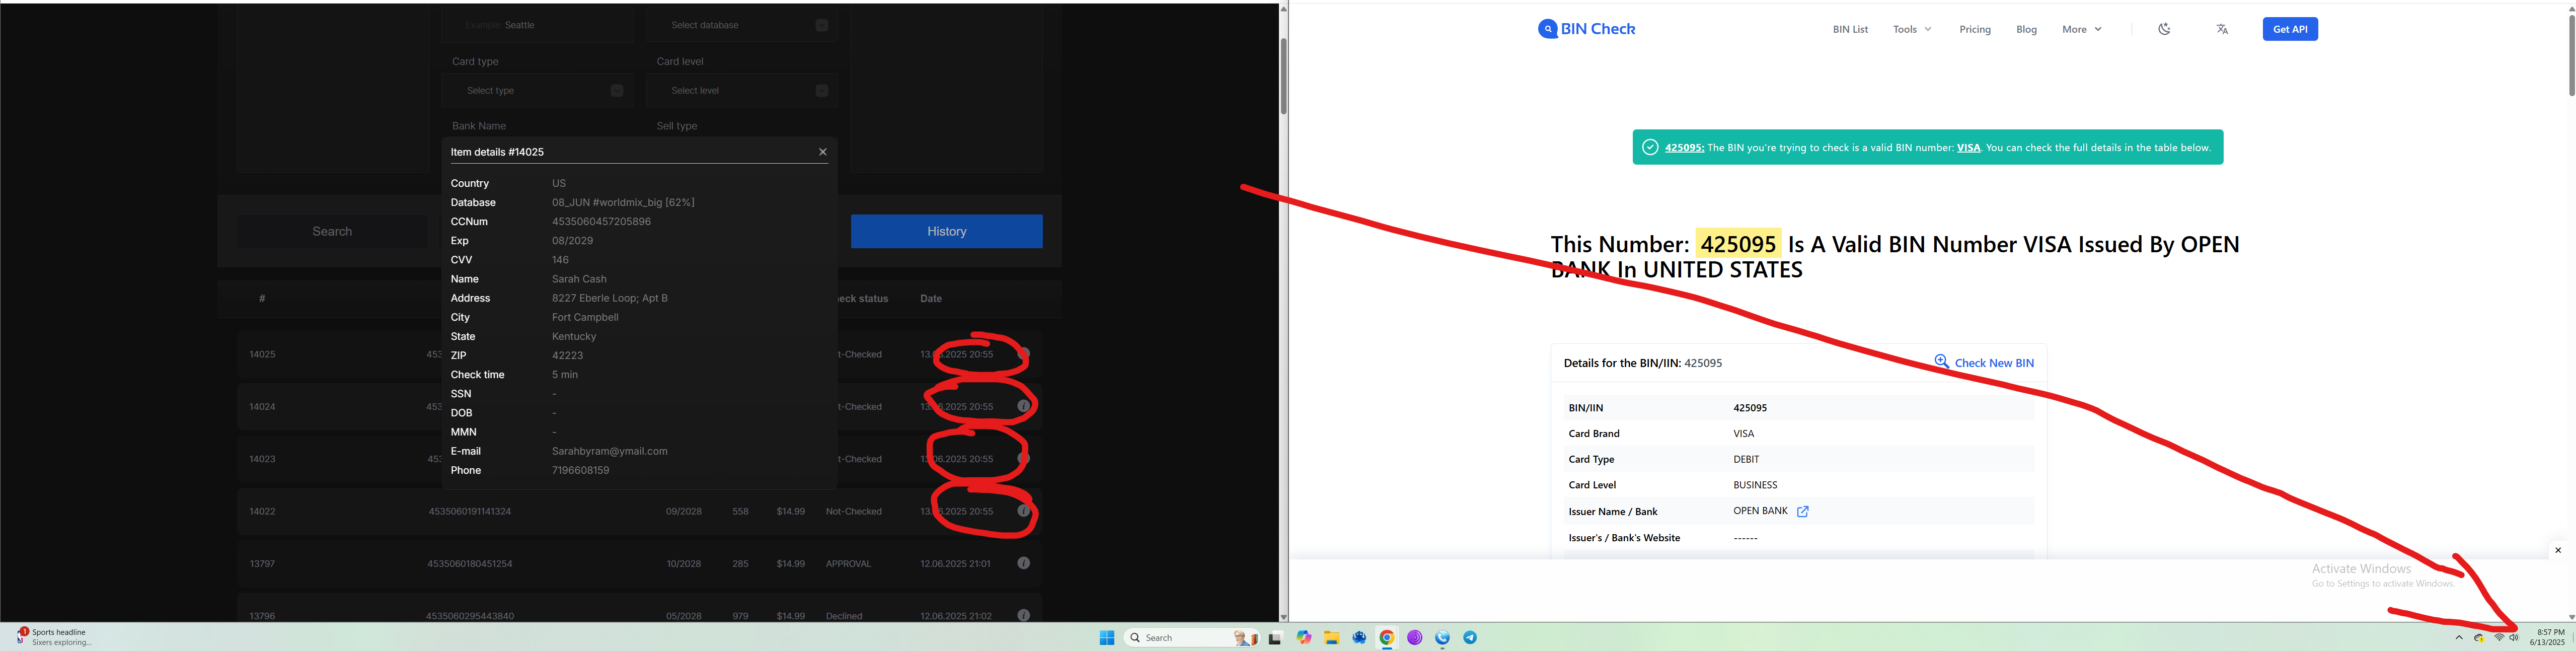Open the Select level dropdown
The width and height of the screenshot is (2576, 651).
tap(742, 90)
